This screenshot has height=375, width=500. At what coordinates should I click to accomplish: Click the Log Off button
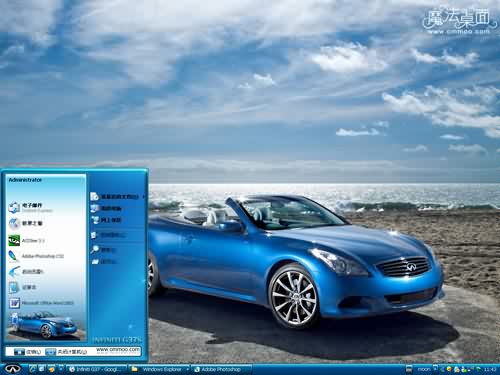pos(28,352)
